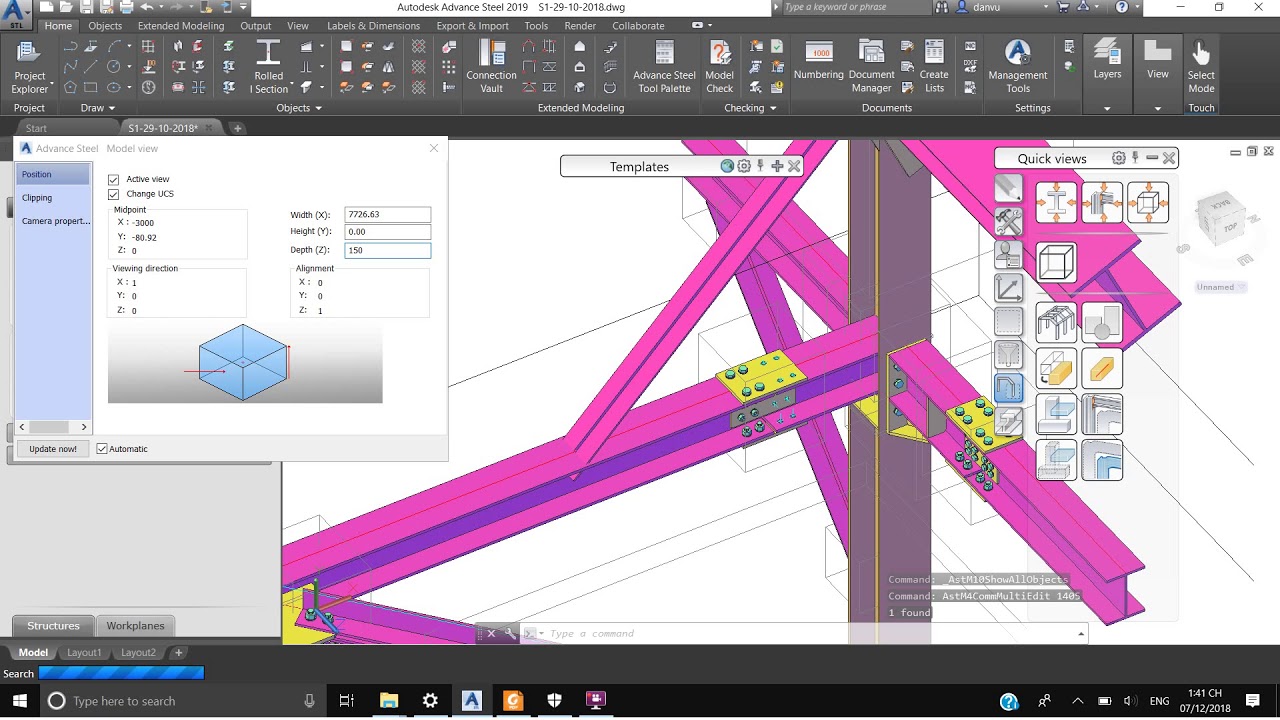The height and width of the screenshot is (720, 1280).
Task: Switch to the Labels & Dimensions tab
Action: (373, 26)
